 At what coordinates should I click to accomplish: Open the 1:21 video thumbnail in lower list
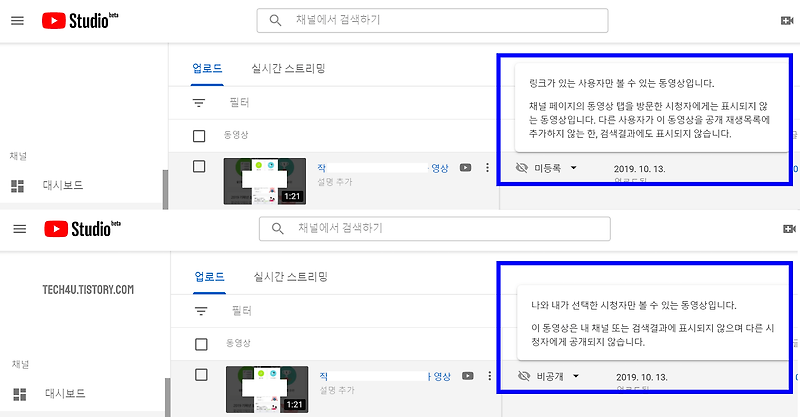[x=267, y=389]
